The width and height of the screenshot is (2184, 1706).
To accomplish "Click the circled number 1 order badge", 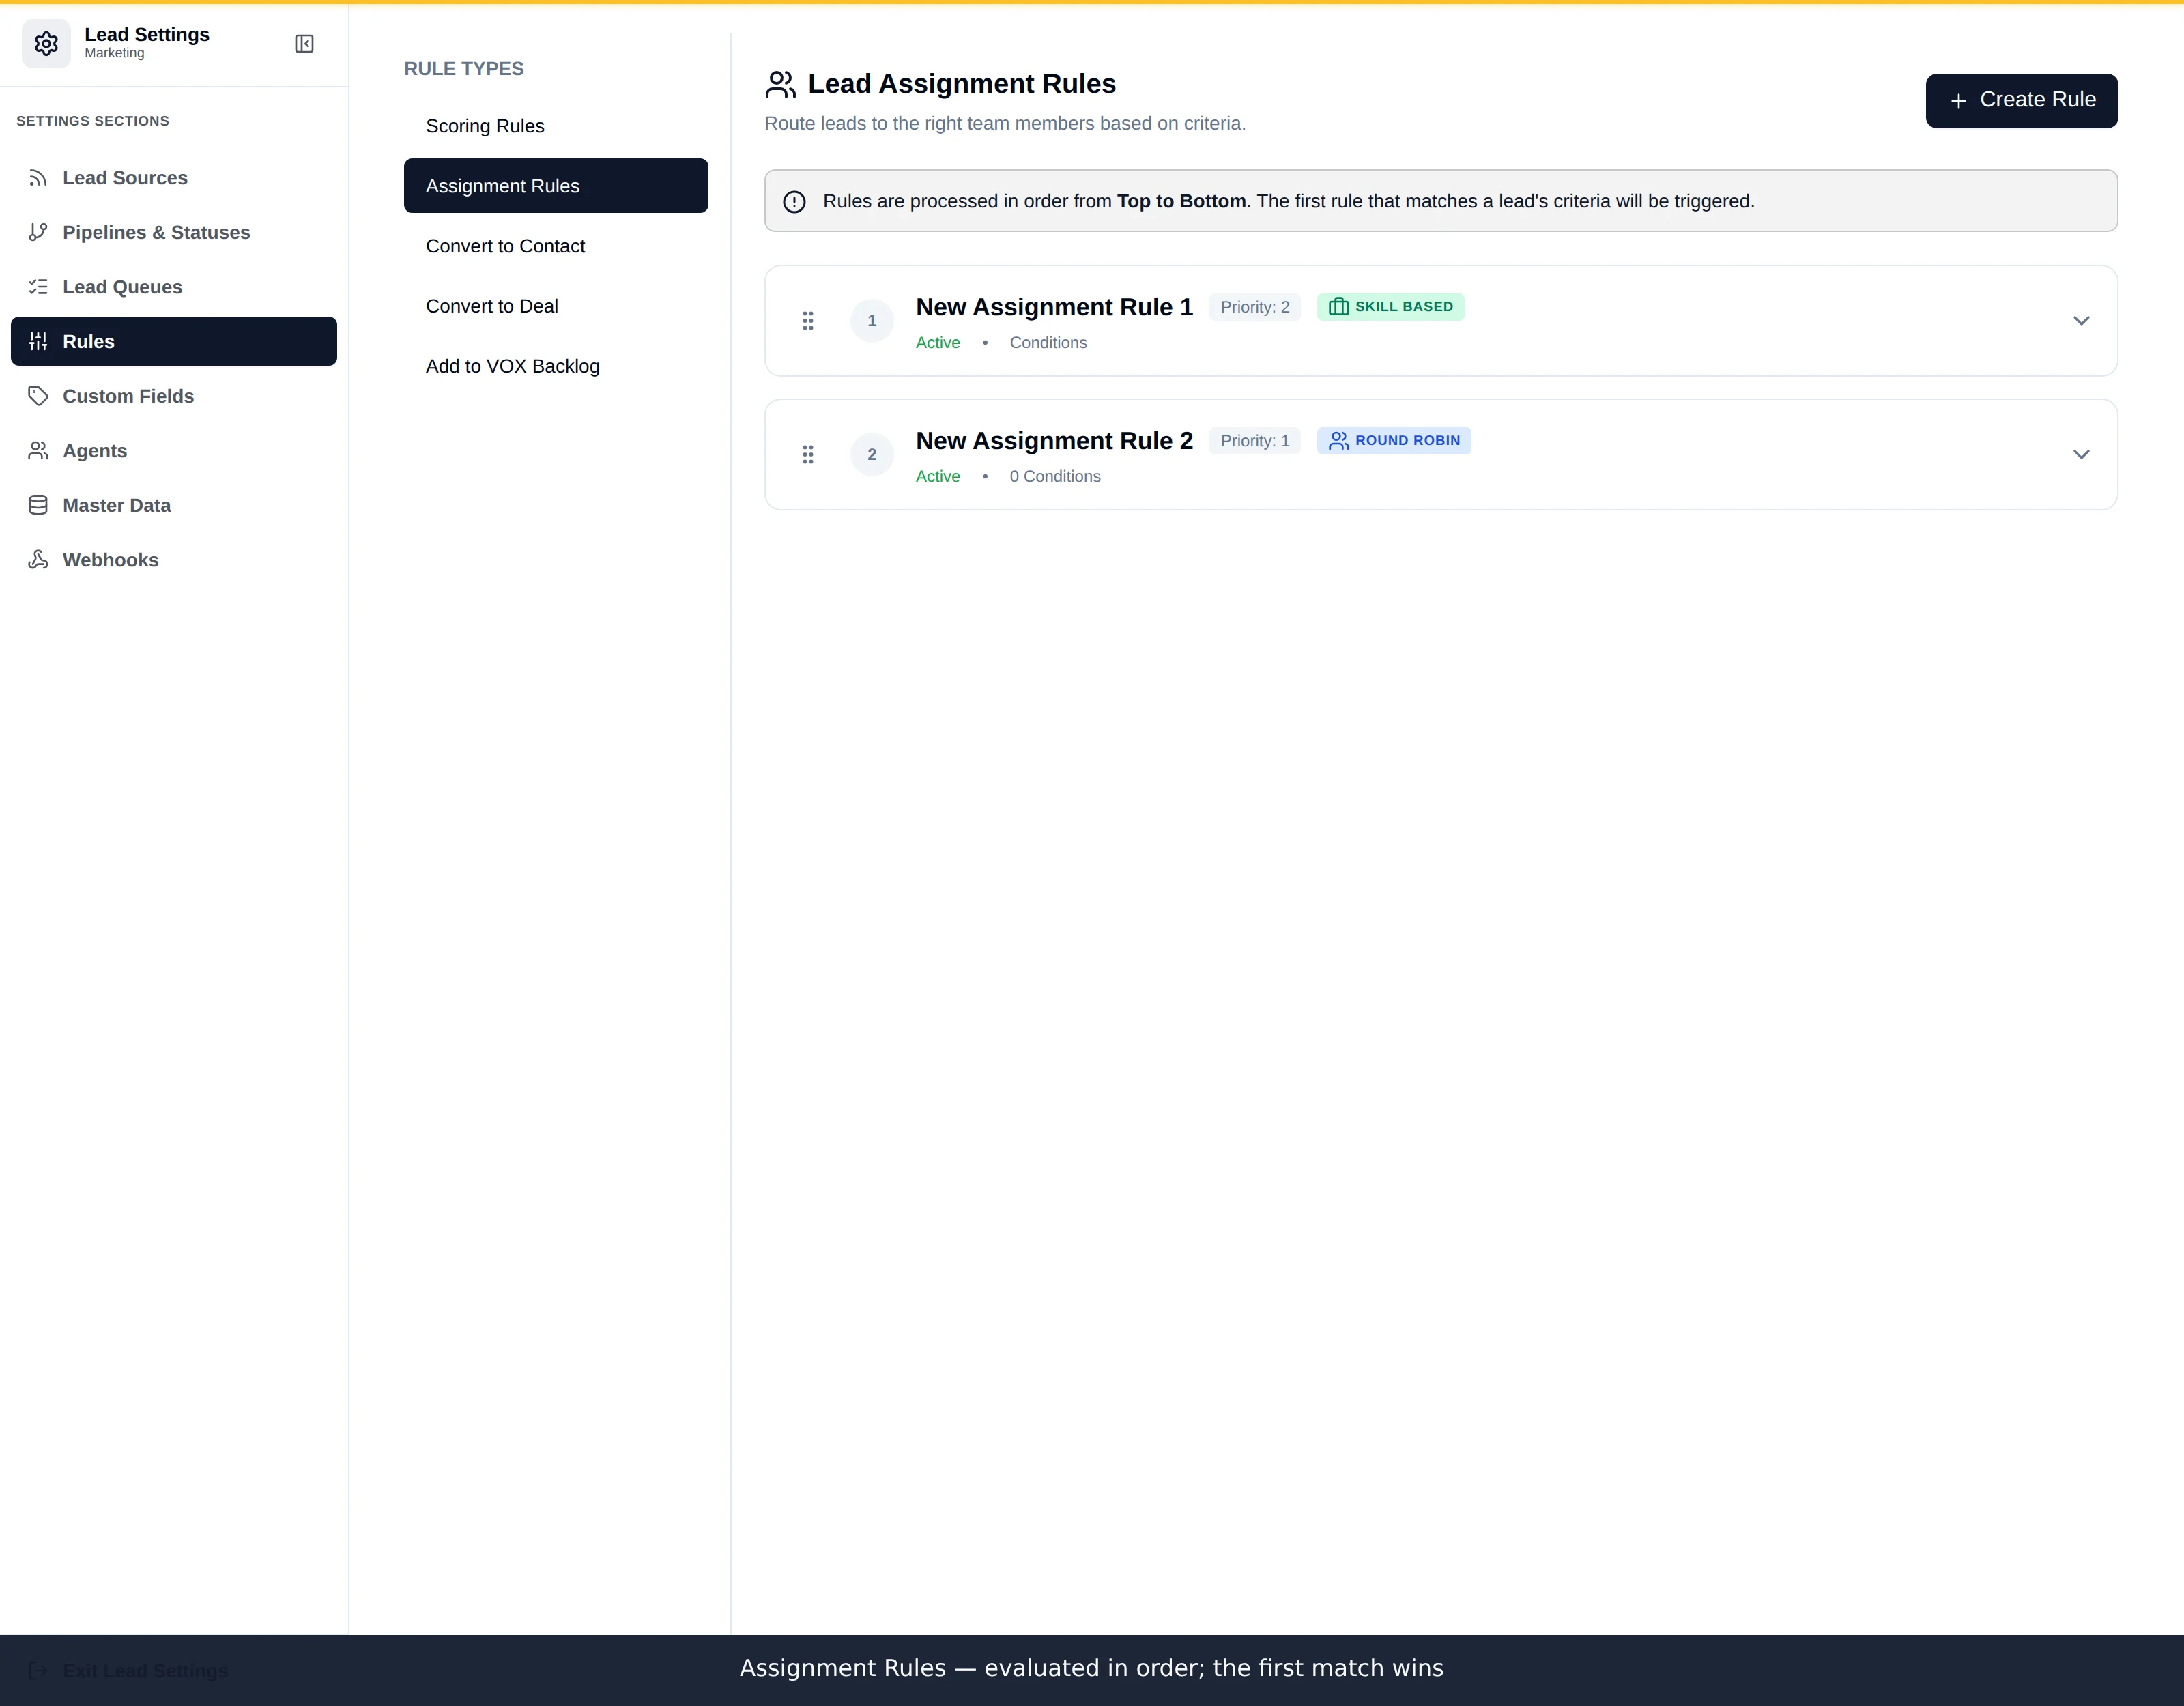I will click(872, 321).
